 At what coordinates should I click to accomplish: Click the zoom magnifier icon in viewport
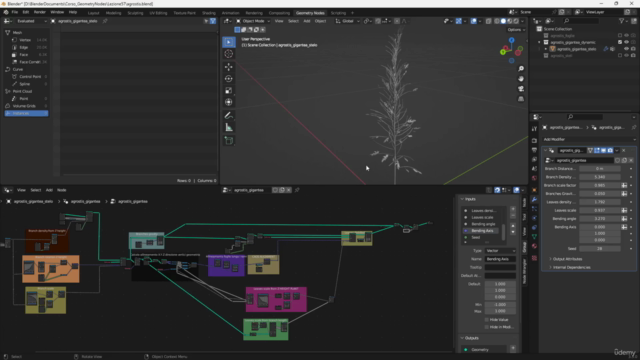click(521, 69)
